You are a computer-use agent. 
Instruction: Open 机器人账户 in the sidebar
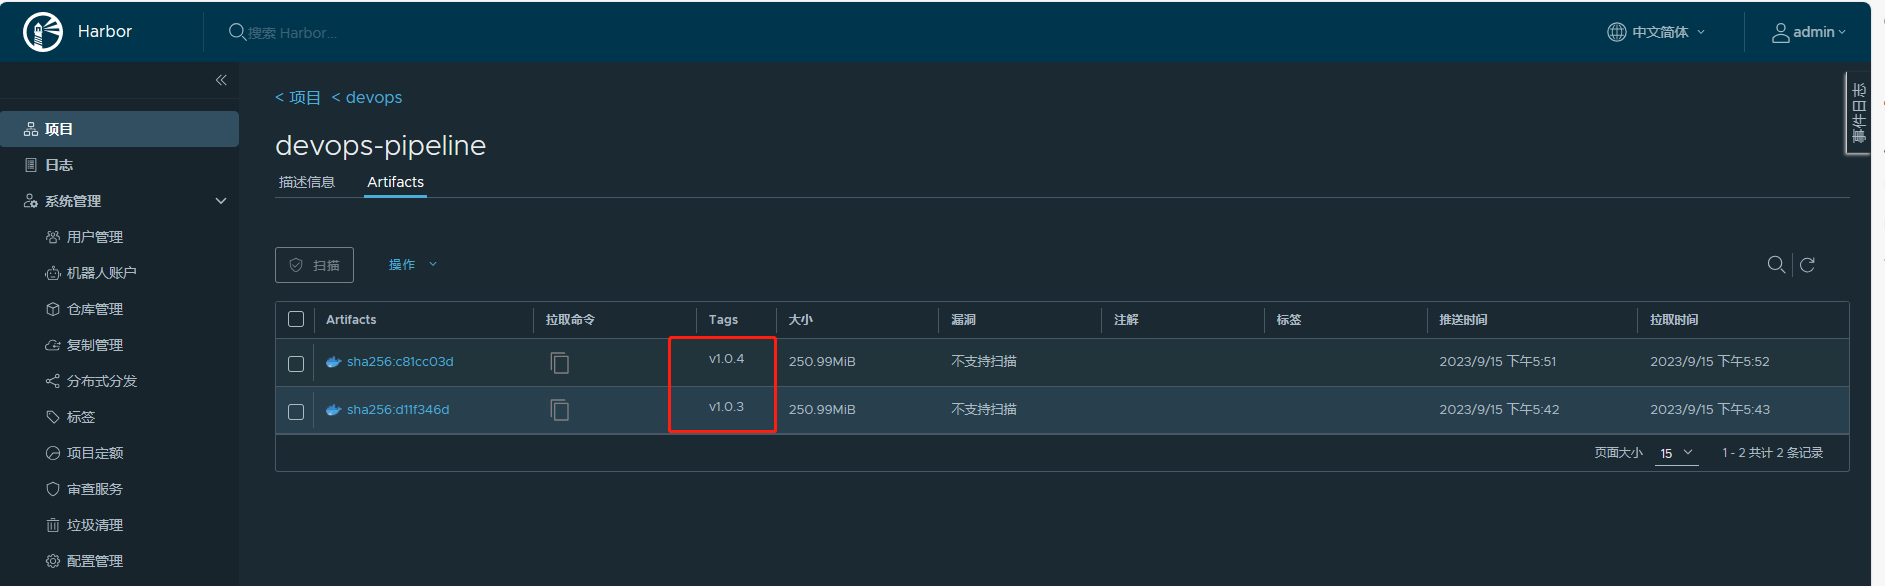point(101,273)
